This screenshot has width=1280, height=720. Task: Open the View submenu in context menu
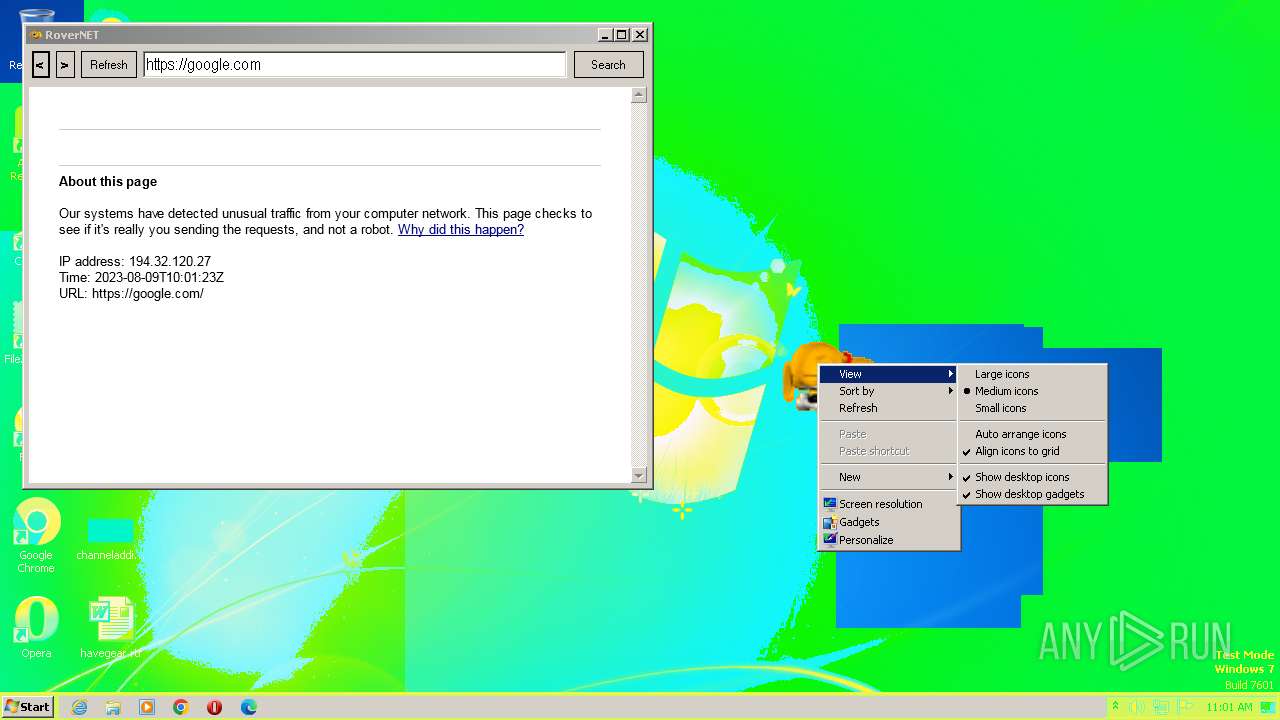pyautogui.click(x=889, y=374)
